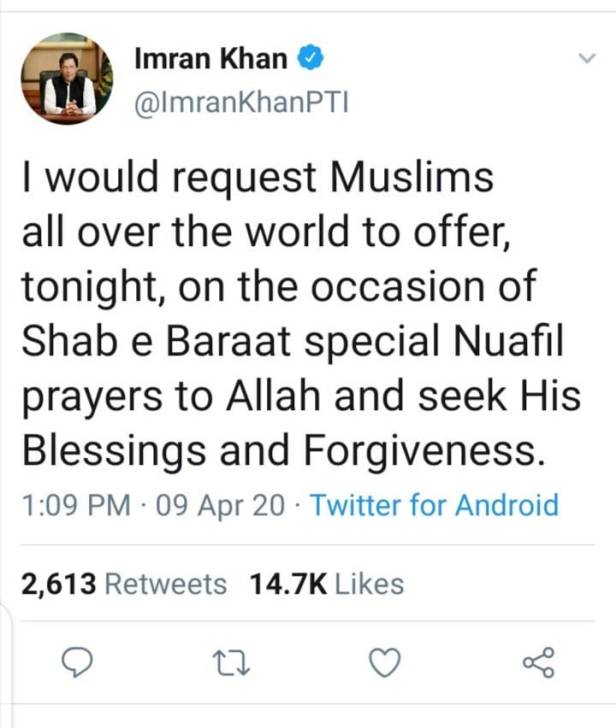
Task: Click the 1:09 PM timestamp
Action: click(x=76, y=504)
